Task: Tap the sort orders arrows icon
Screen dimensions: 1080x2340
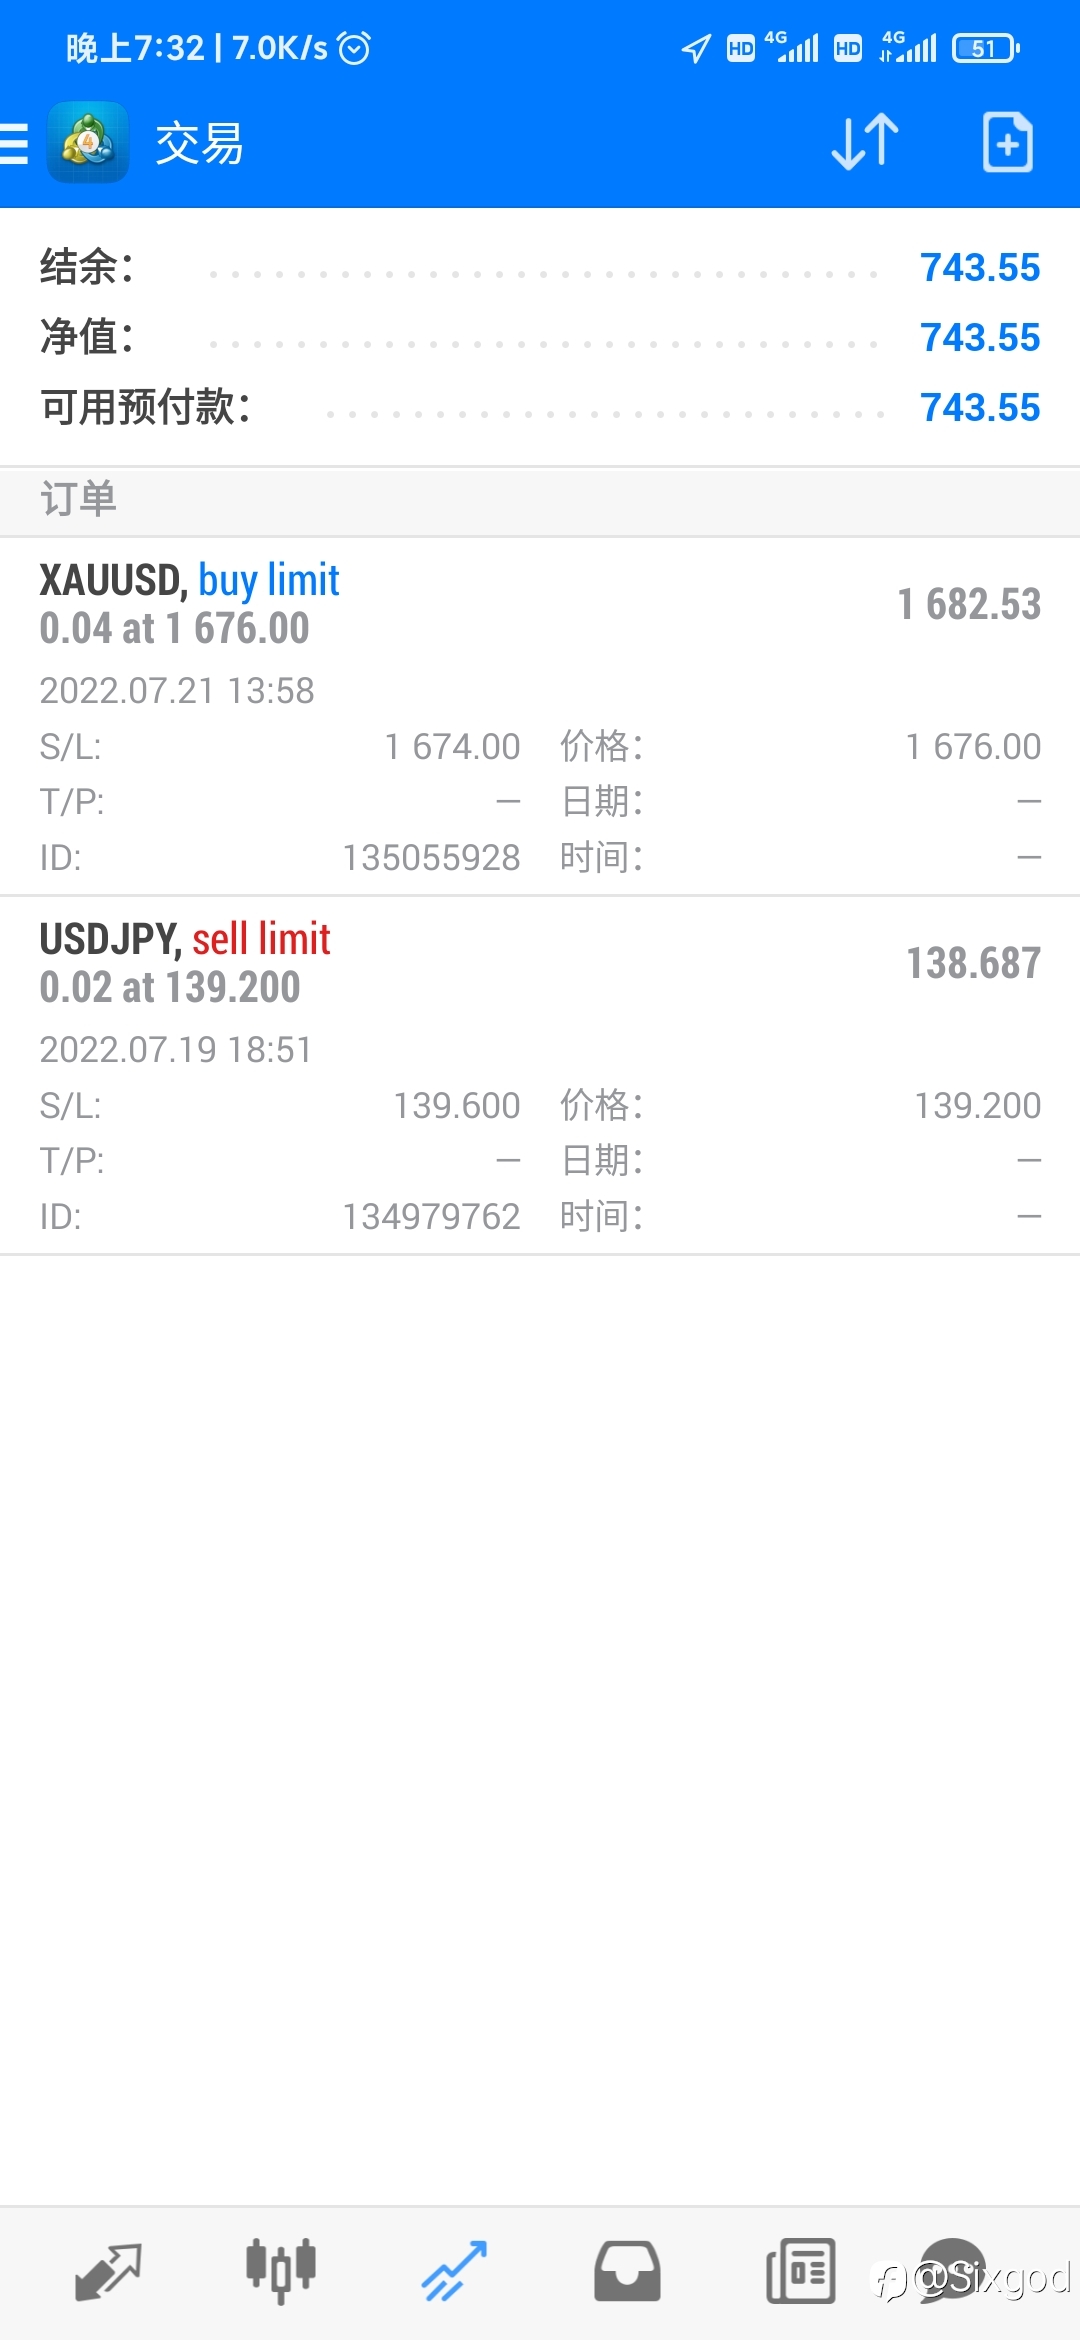Action: (x=865, y=142)
